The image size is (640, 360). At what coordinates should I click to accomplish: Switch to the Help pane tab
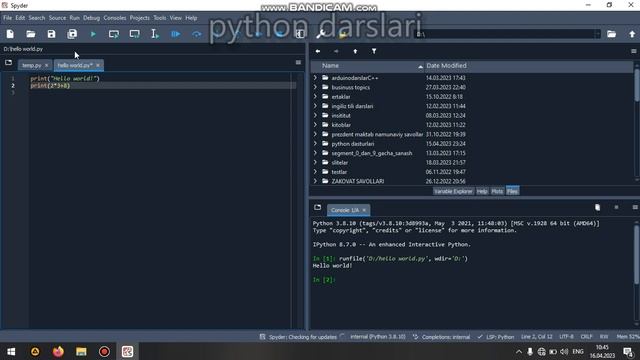(x=482, y=191)
